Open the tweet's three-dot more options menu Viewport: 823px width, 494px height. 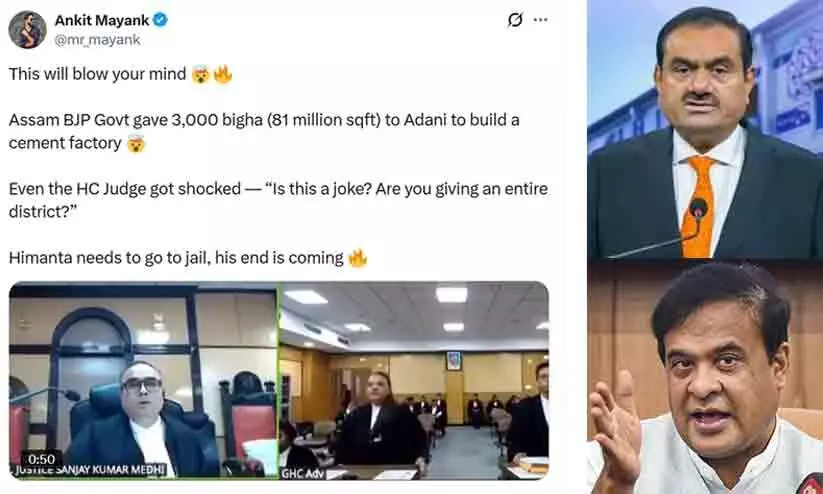coord(540,20)
